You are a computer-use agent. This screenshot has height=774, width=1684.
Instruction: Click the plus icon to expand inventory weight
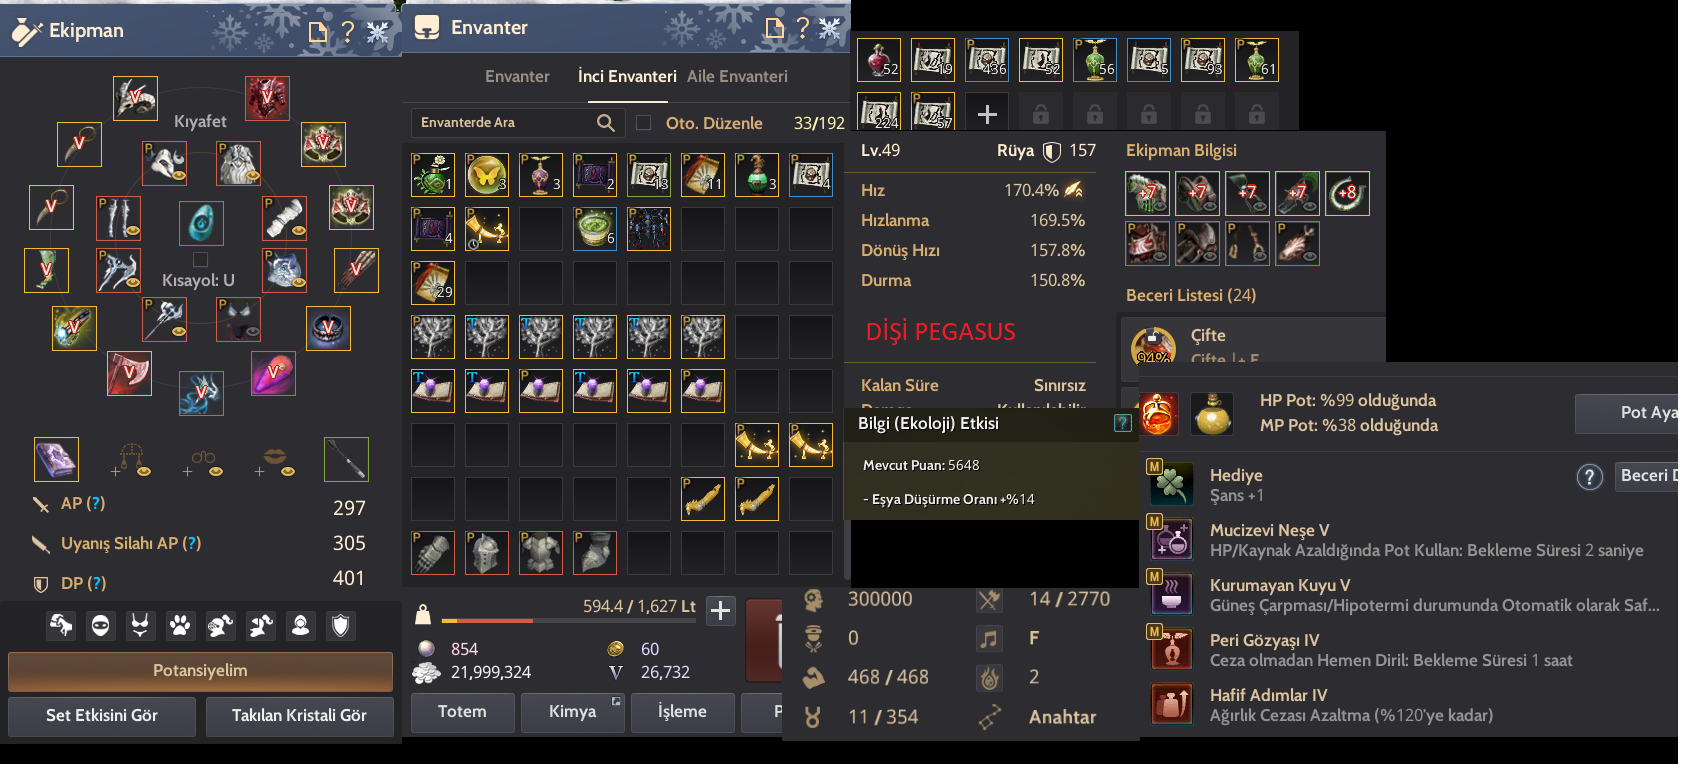(x=721, y=610)
